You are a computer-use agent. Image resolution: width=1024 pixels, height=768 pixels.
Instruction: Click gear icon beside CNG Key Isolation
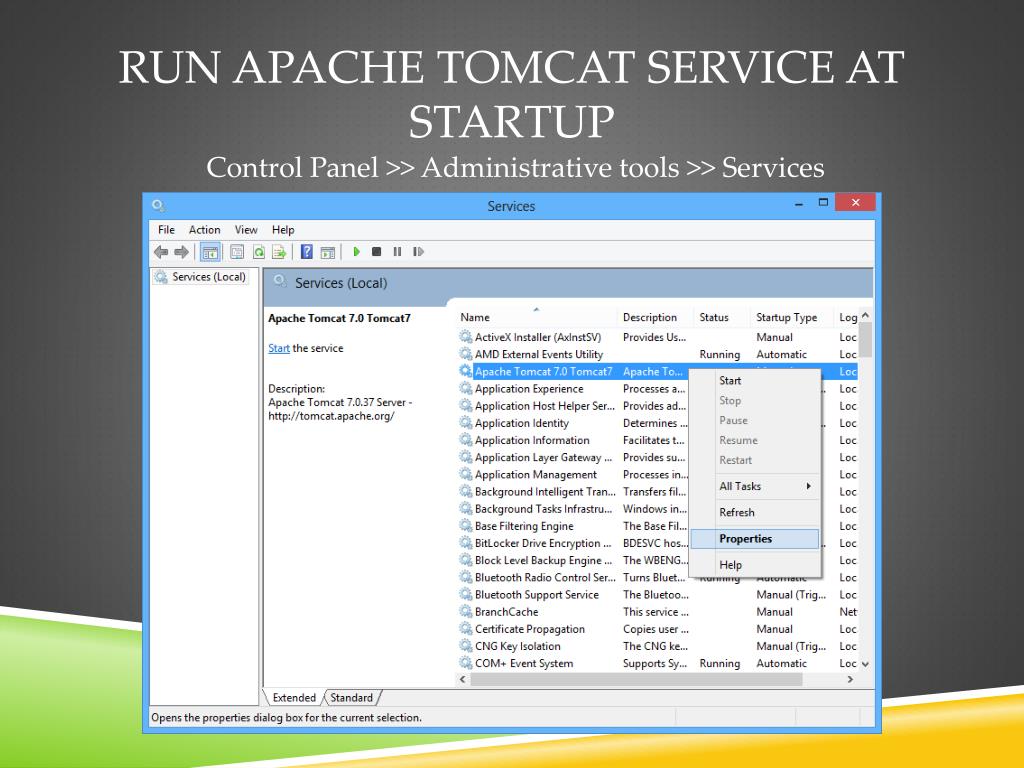pyautogui.click(x=466, y=646)
